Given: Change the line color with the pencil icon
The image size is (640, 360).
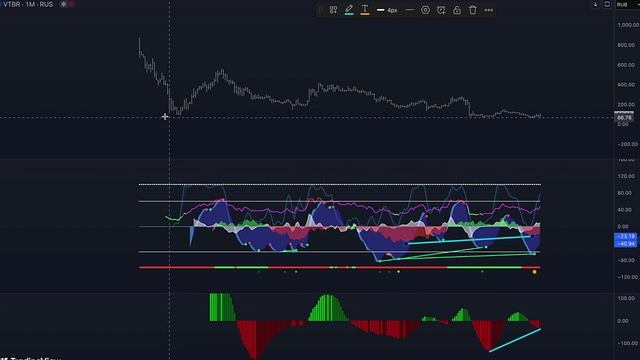Looking at the screenshot, I should (349, 10).
